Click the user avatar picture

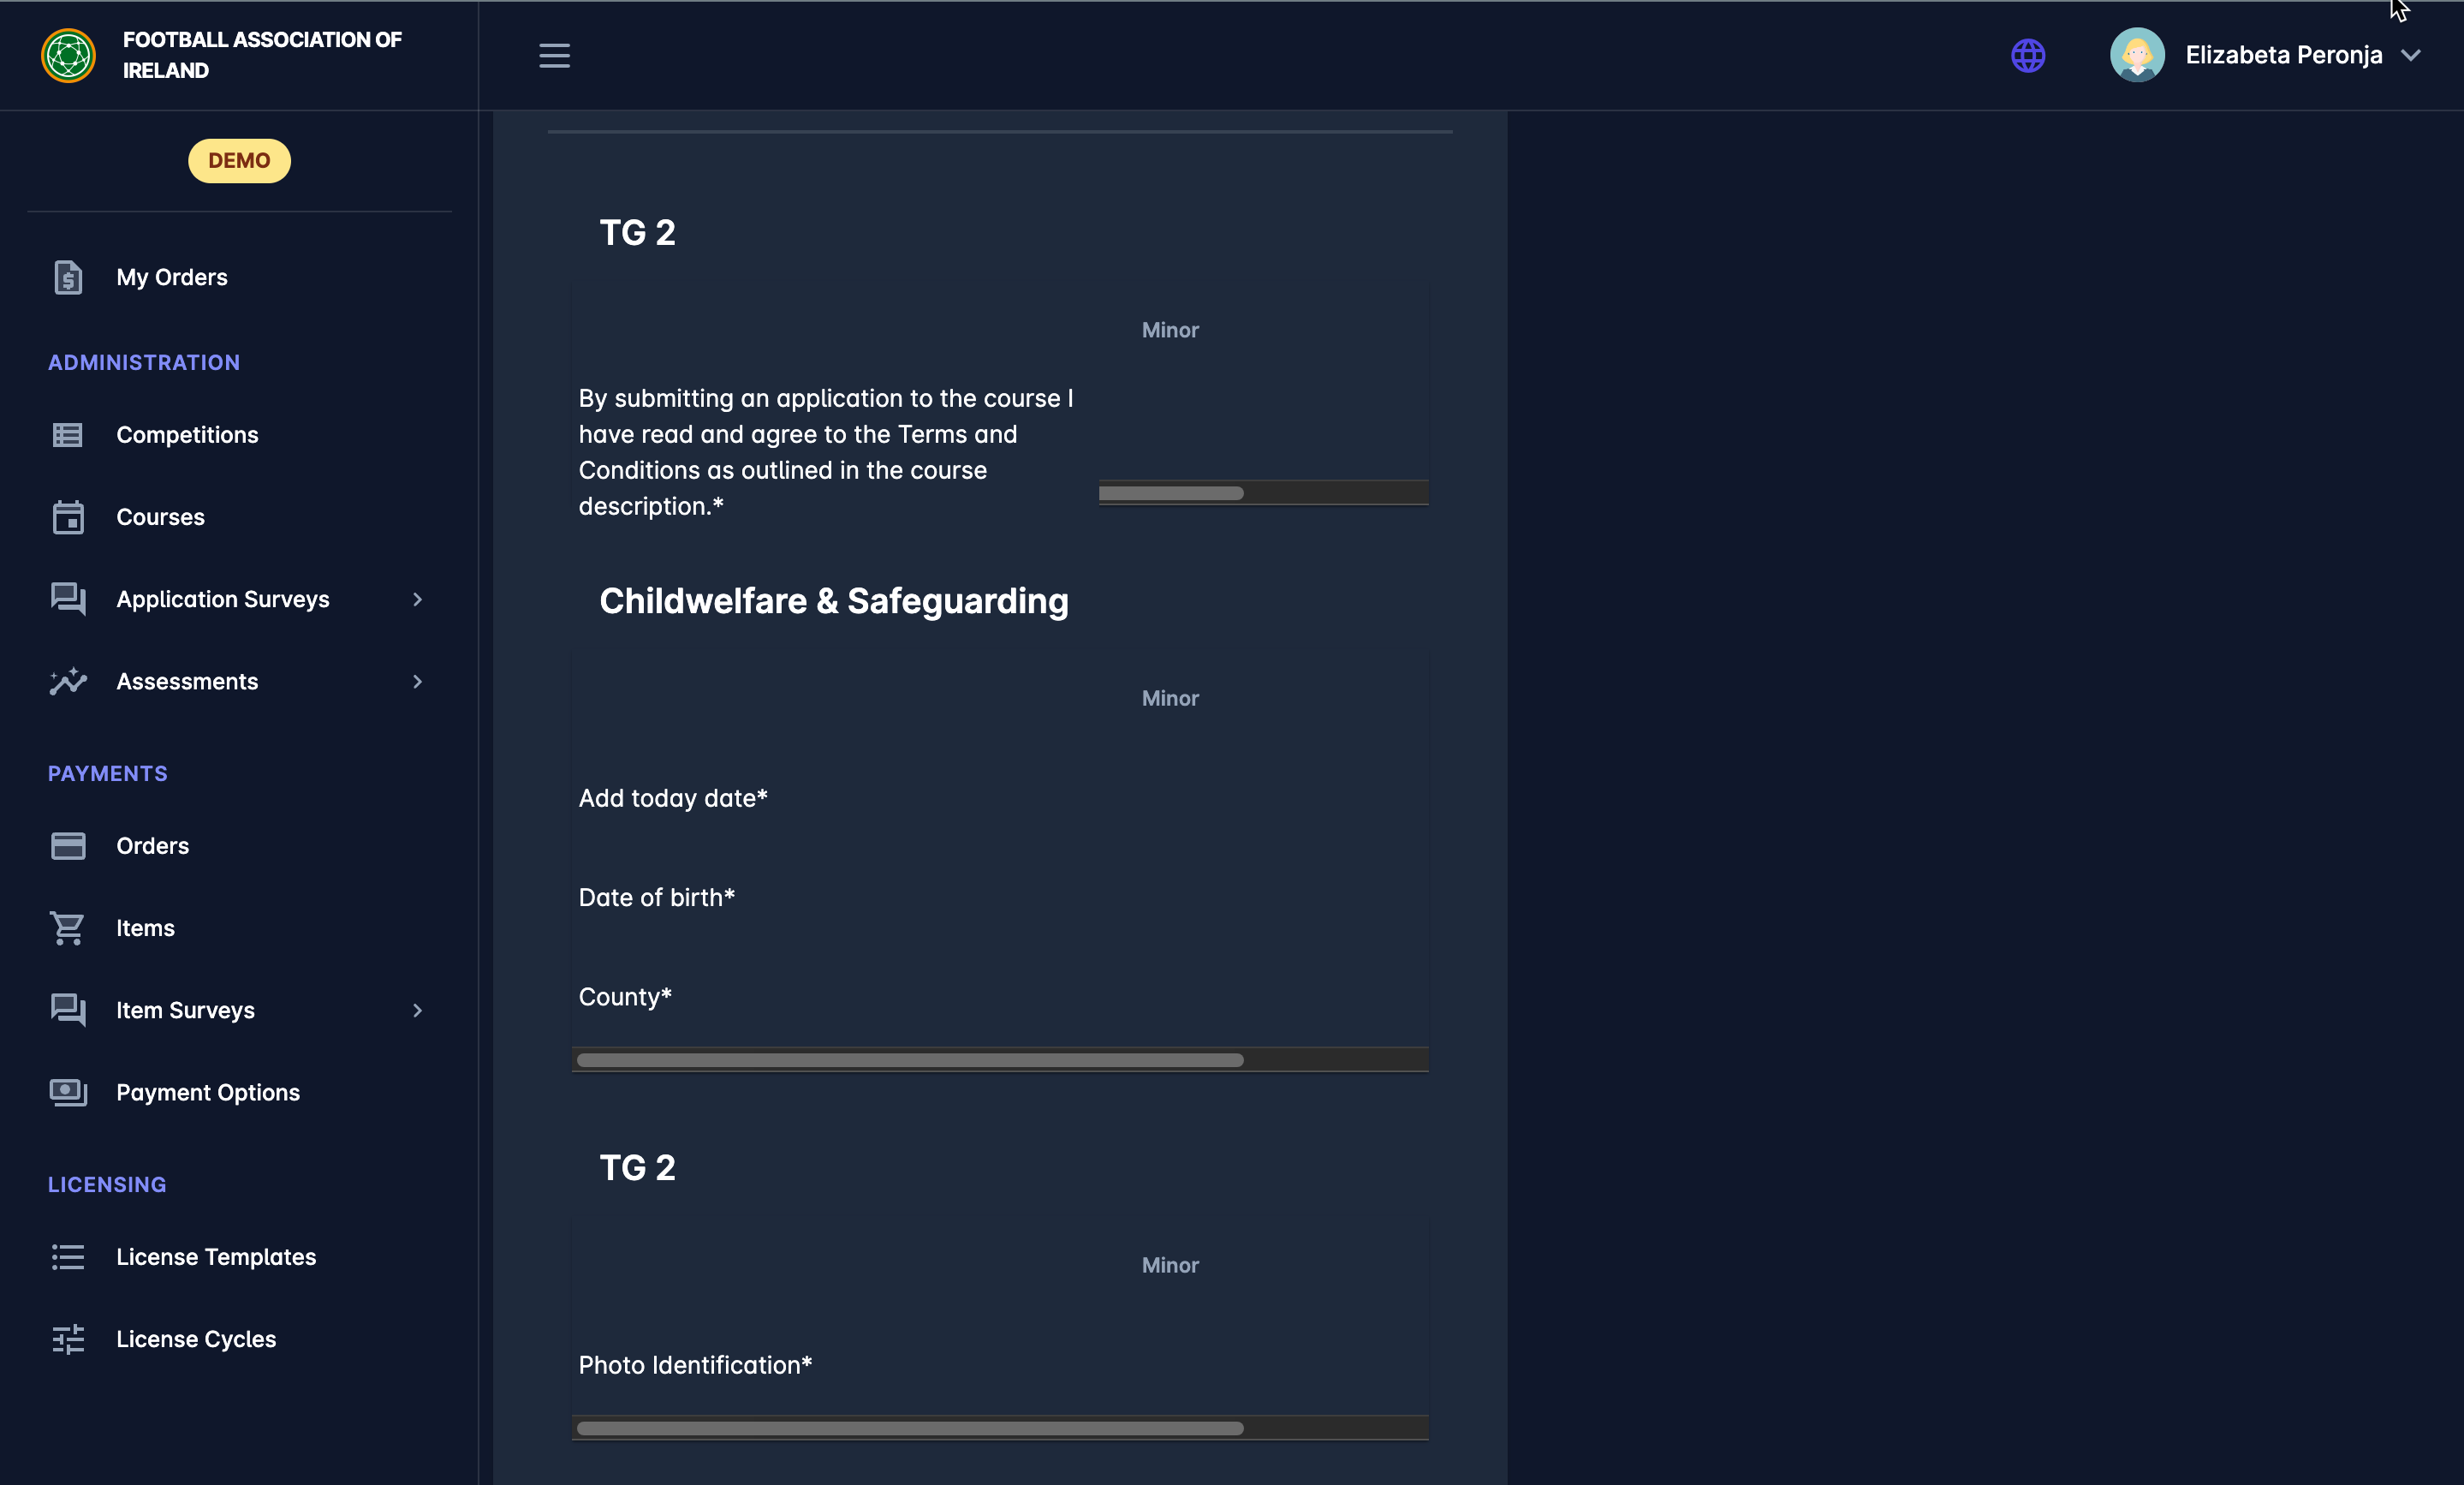point(2136,56)
